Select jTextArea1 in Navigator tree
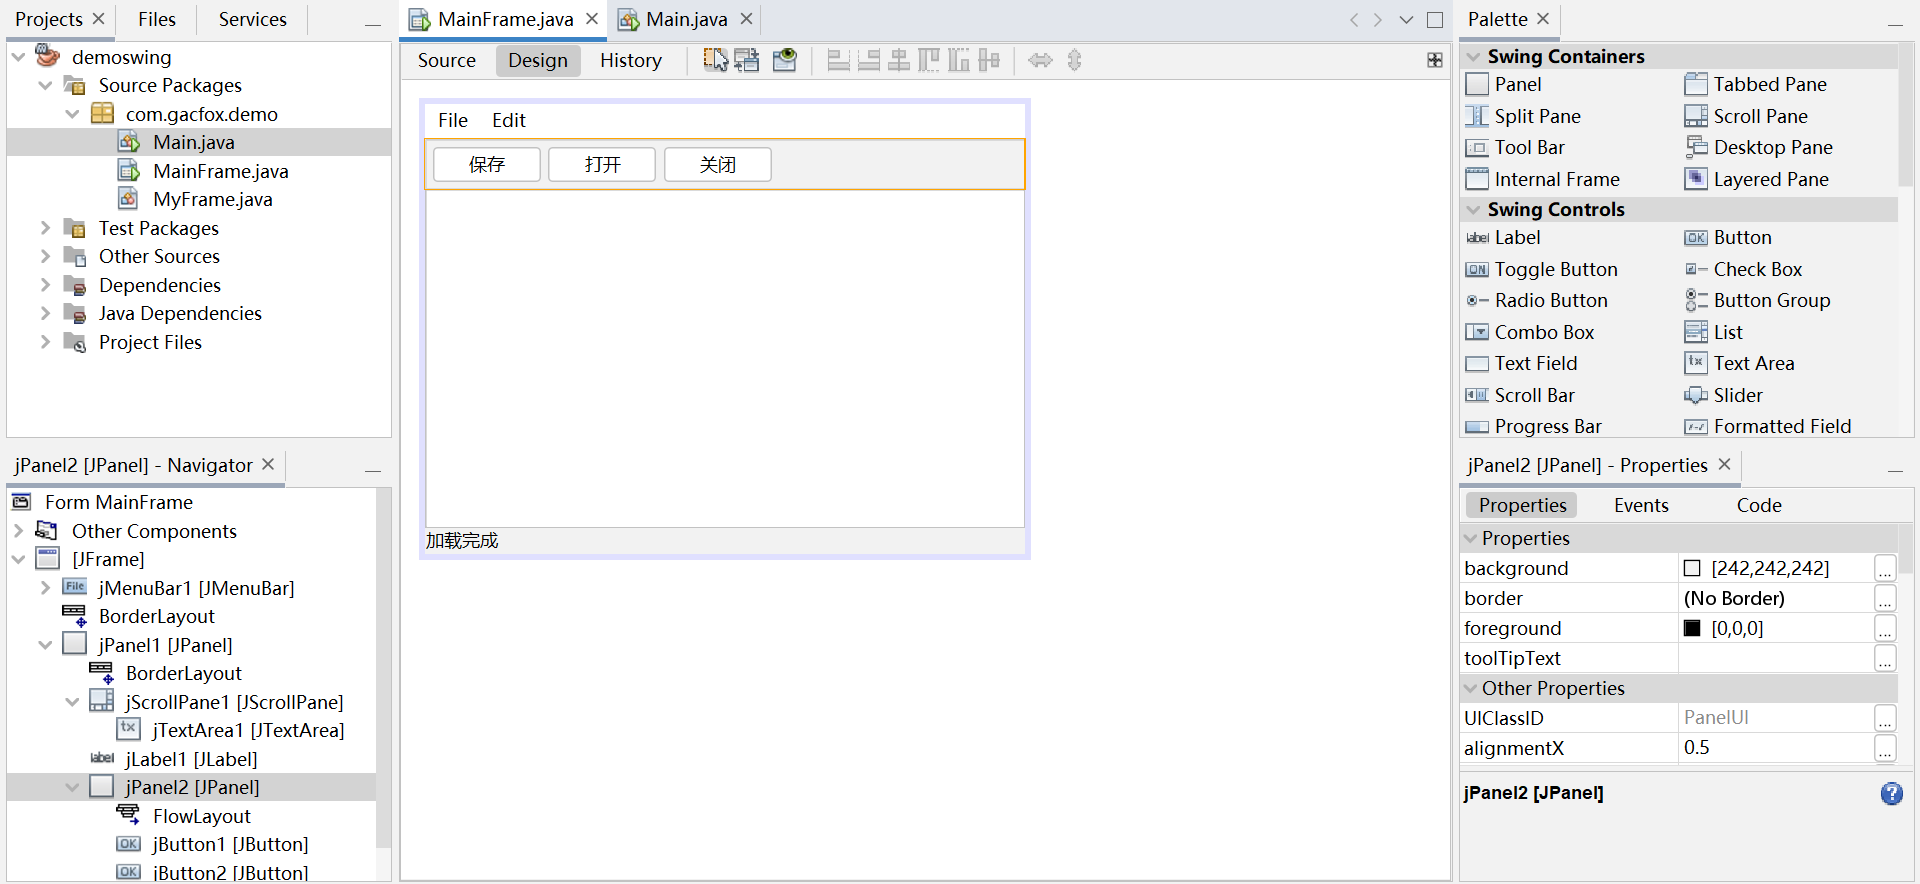The height and width of the screenshot is (884, 1920). point(248,730)
